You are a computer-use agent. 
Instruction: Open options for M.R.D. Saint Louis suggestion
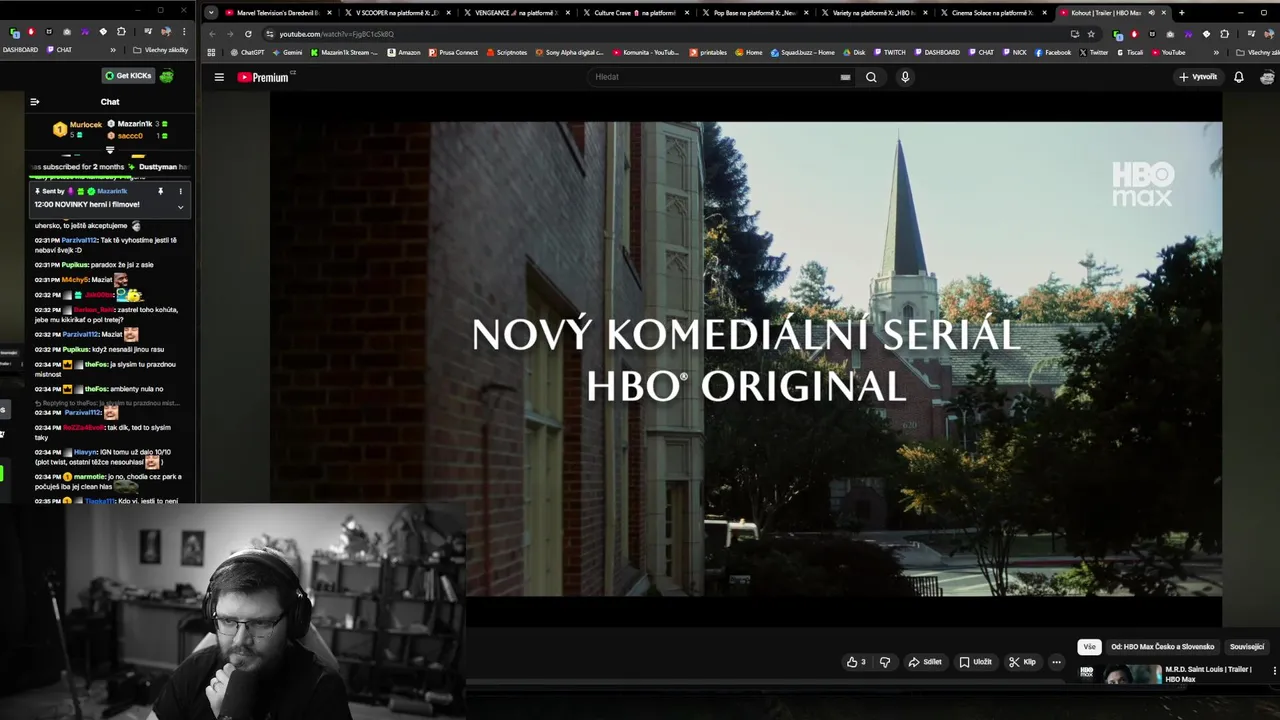point(1274,670)
